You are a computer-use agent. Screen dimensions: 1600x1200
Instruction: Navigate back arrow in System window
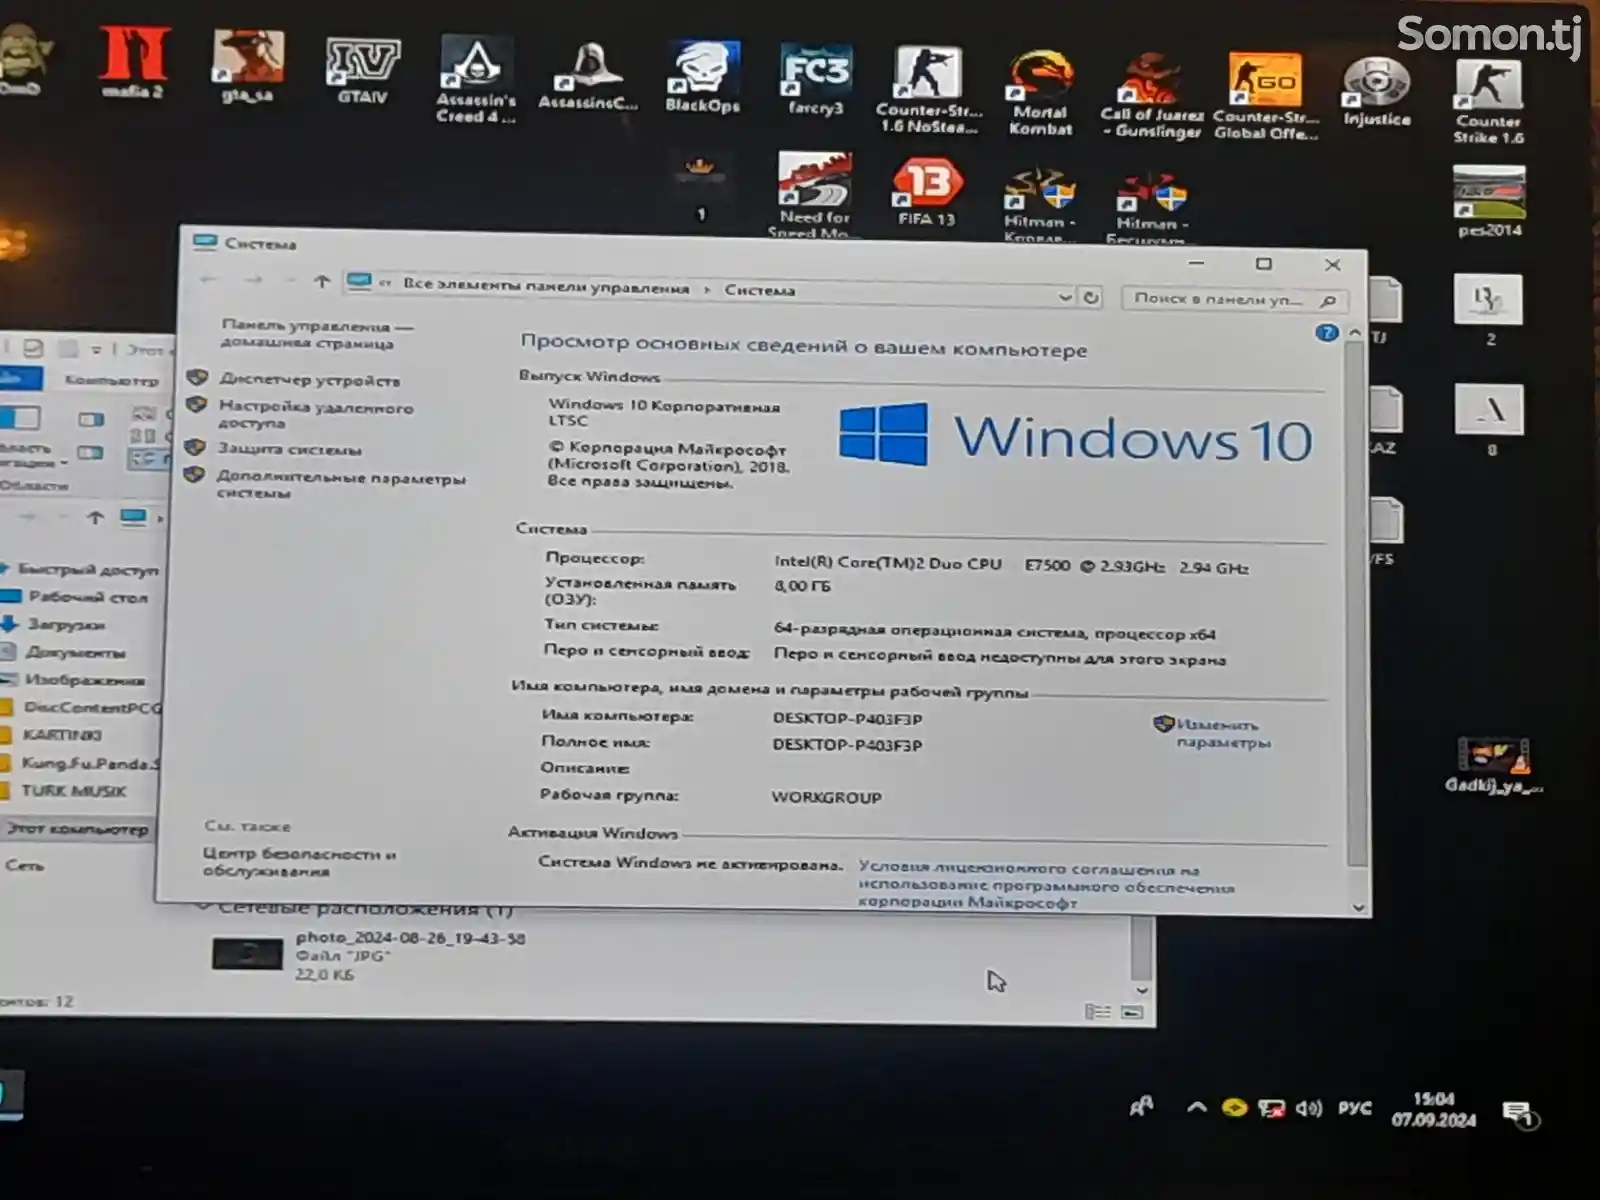(208, 280)
